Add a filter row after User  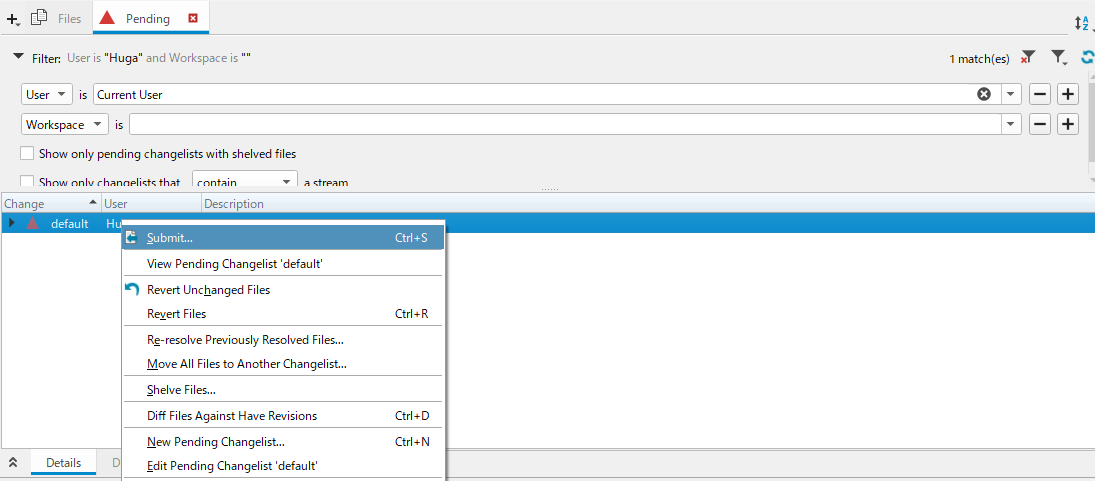point(1068,94)
